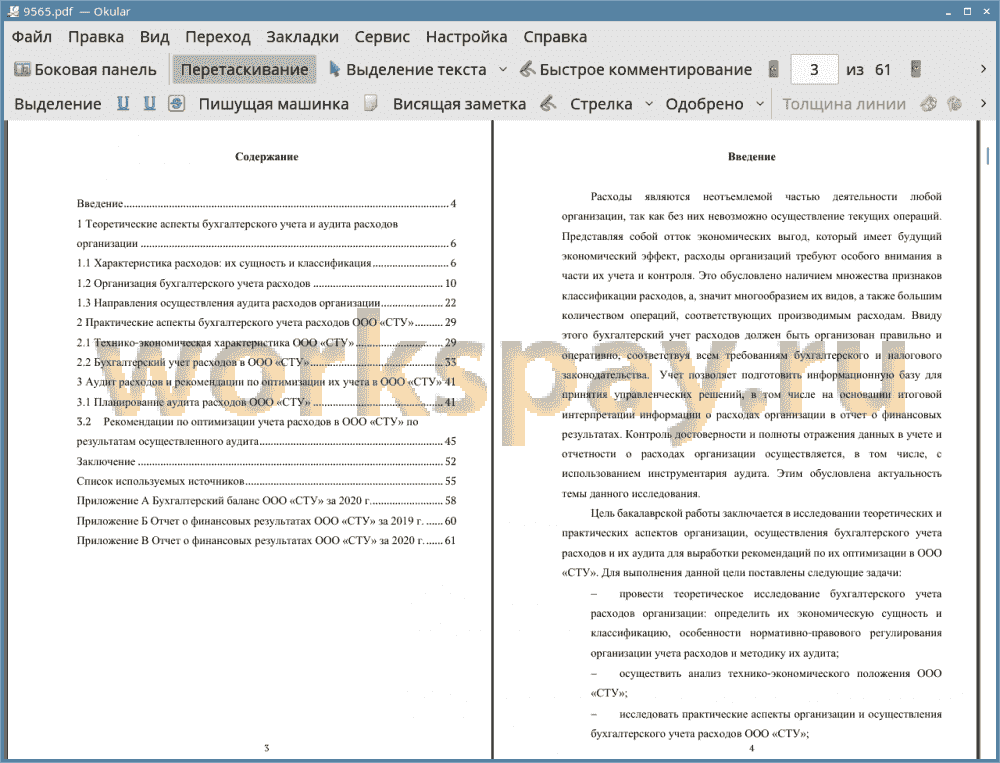Open the Закладки menu
This screenshot has width=1000, height=763.
pyautogui.click(x=302, y=37)
